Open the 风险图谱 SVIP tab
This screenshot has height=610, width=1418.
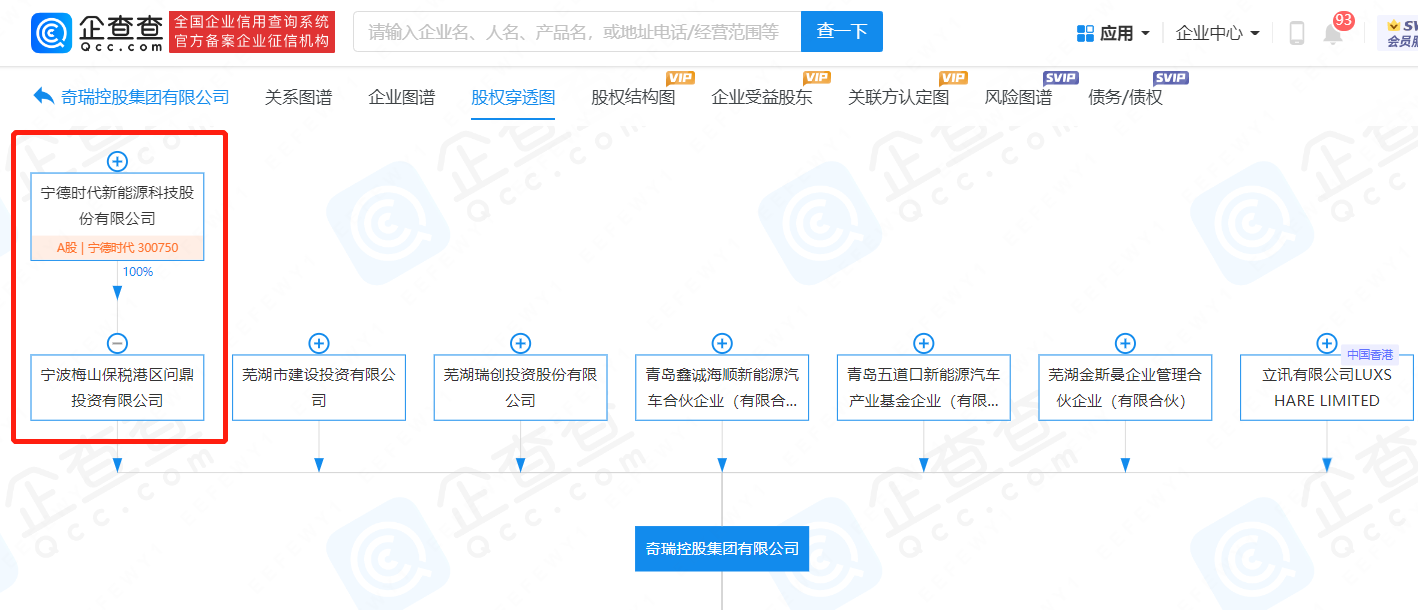[x=1018, y=97]
